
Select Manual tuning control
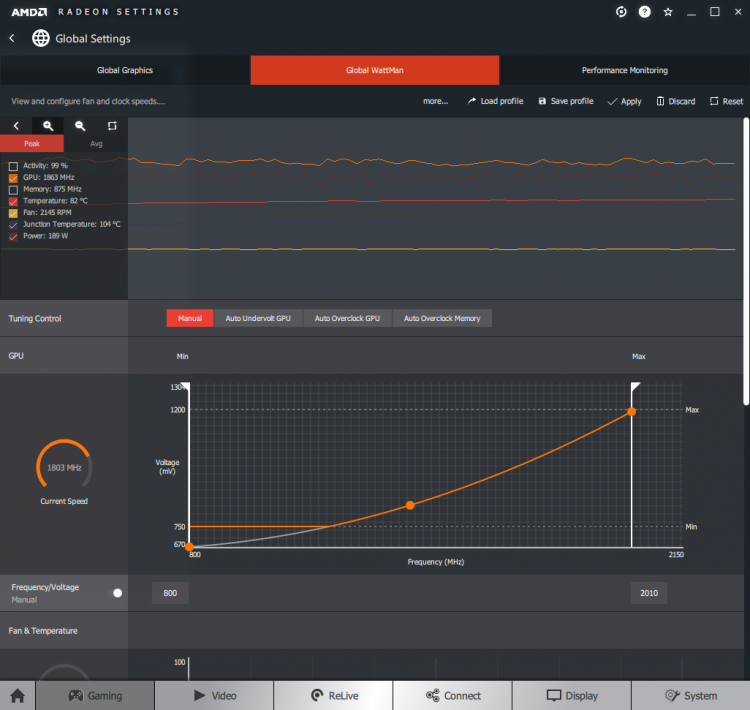coord(190,318)
